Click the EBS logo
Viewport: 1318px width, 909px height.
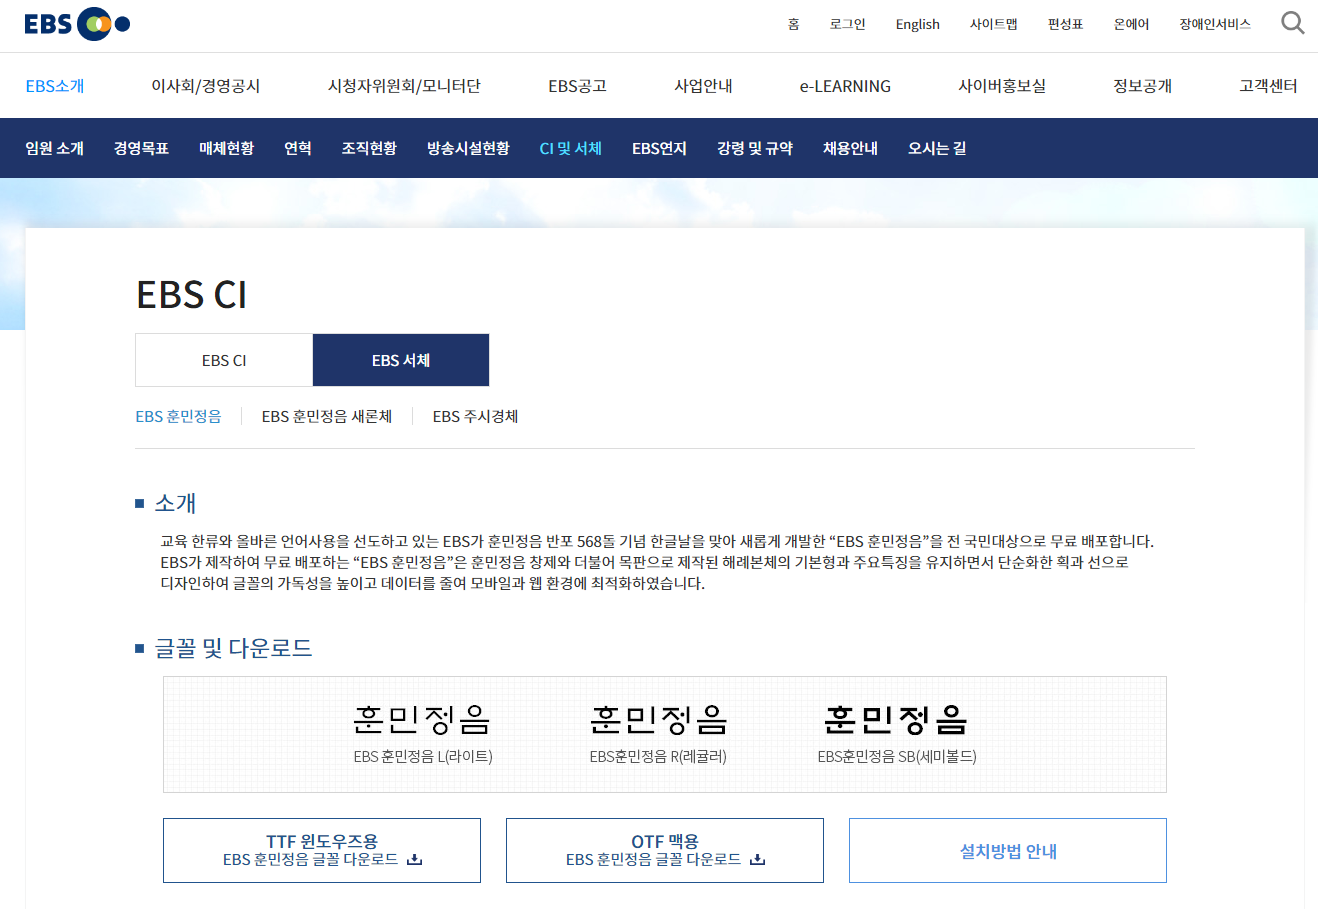77,24
